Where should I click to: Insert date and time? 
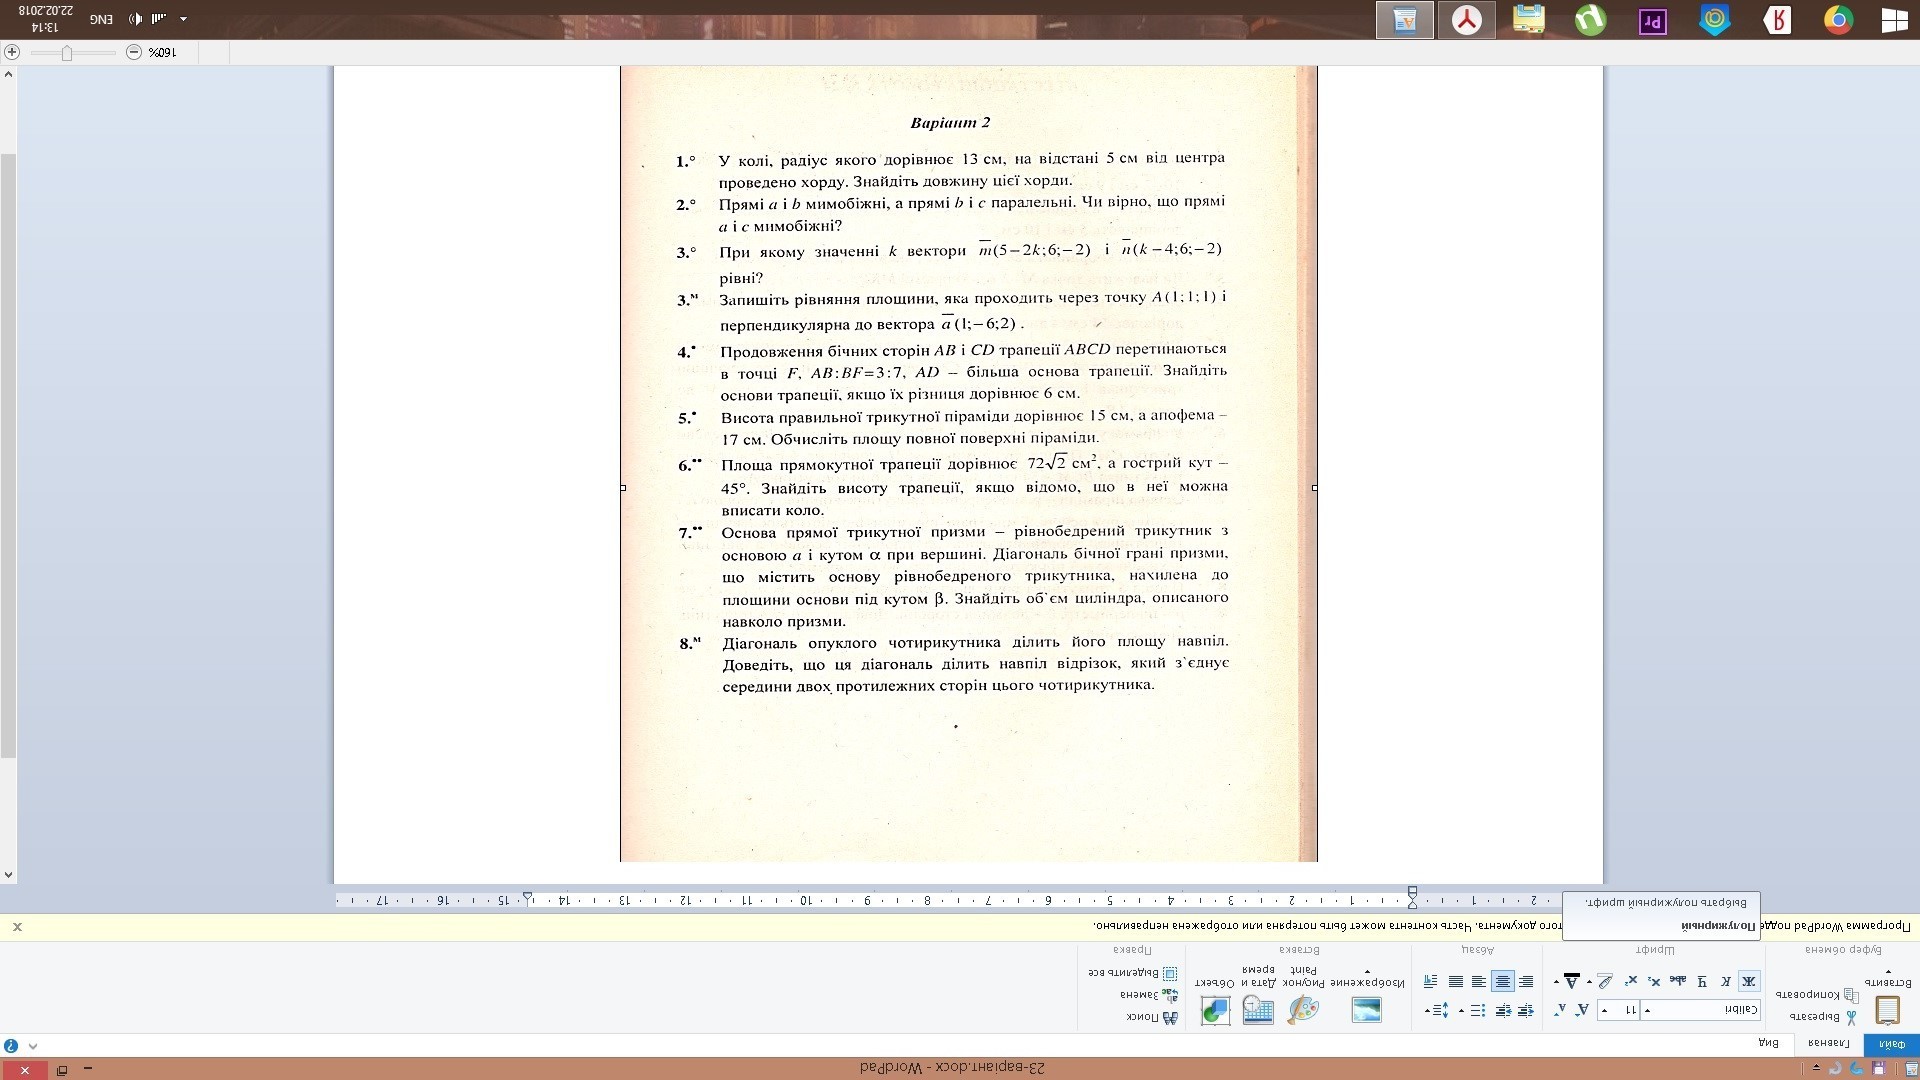click(1258, 1010)
